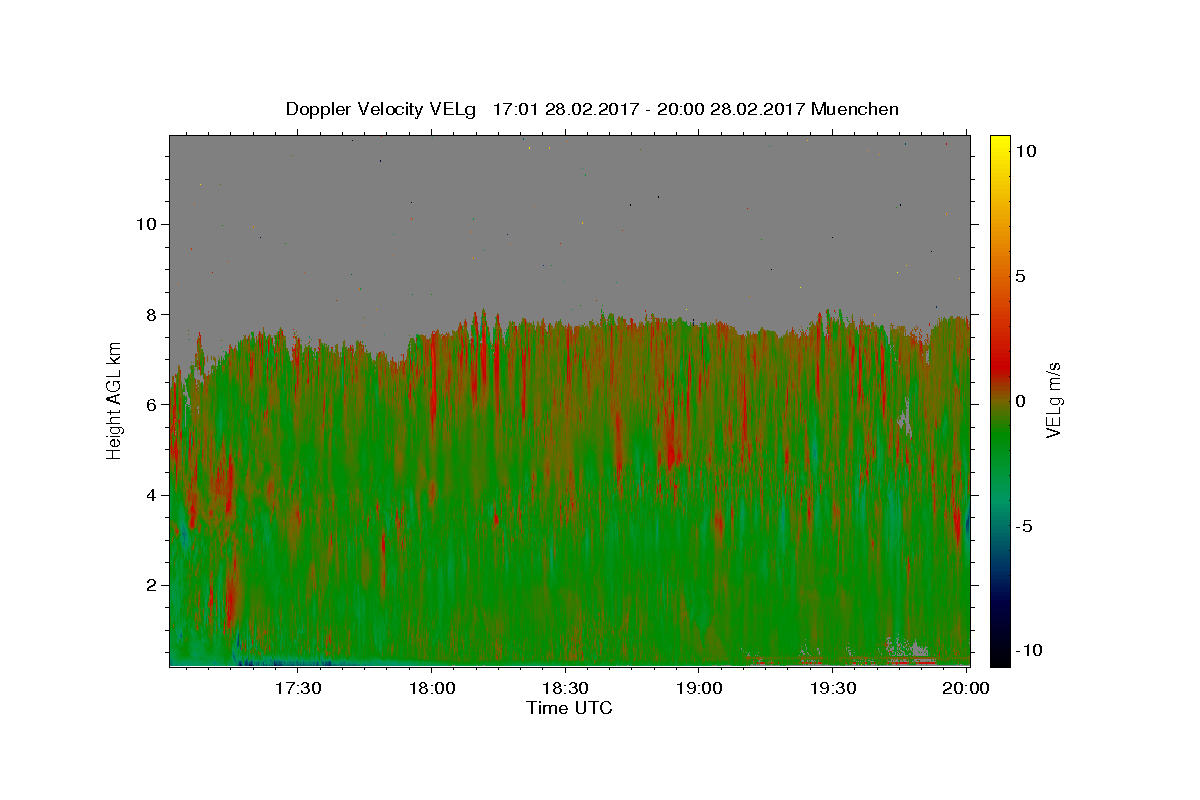Click the 19:00 time axis label
This screenshot has width=1200, height=800.
coord(699,688)
